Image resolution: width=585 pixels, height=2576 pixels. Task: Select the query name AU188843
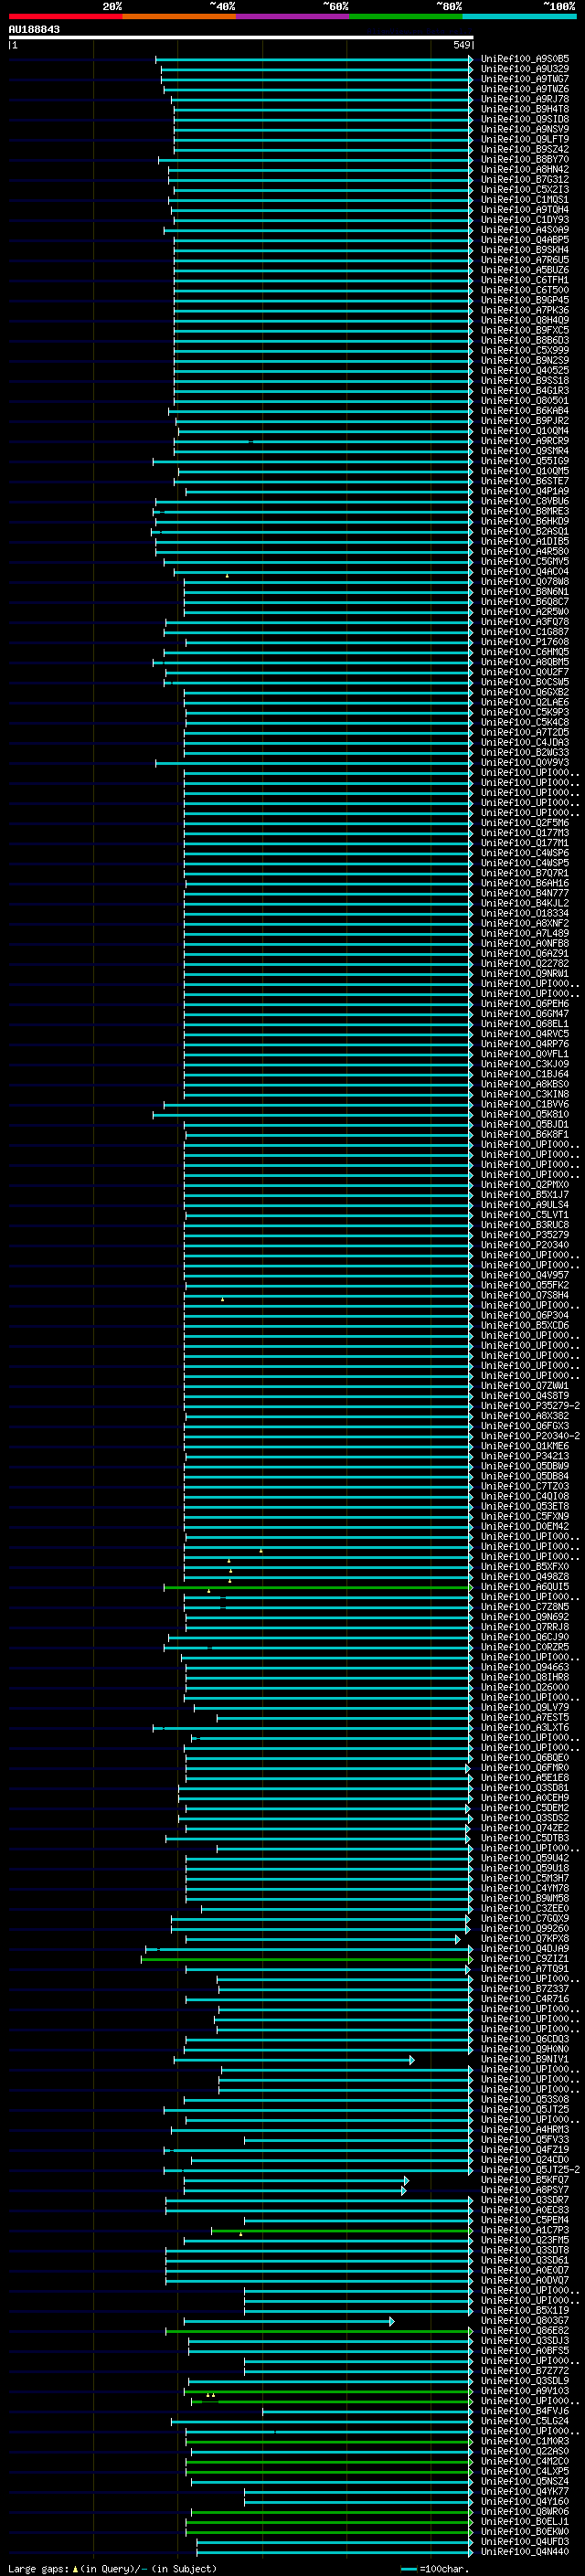(34, 29)
